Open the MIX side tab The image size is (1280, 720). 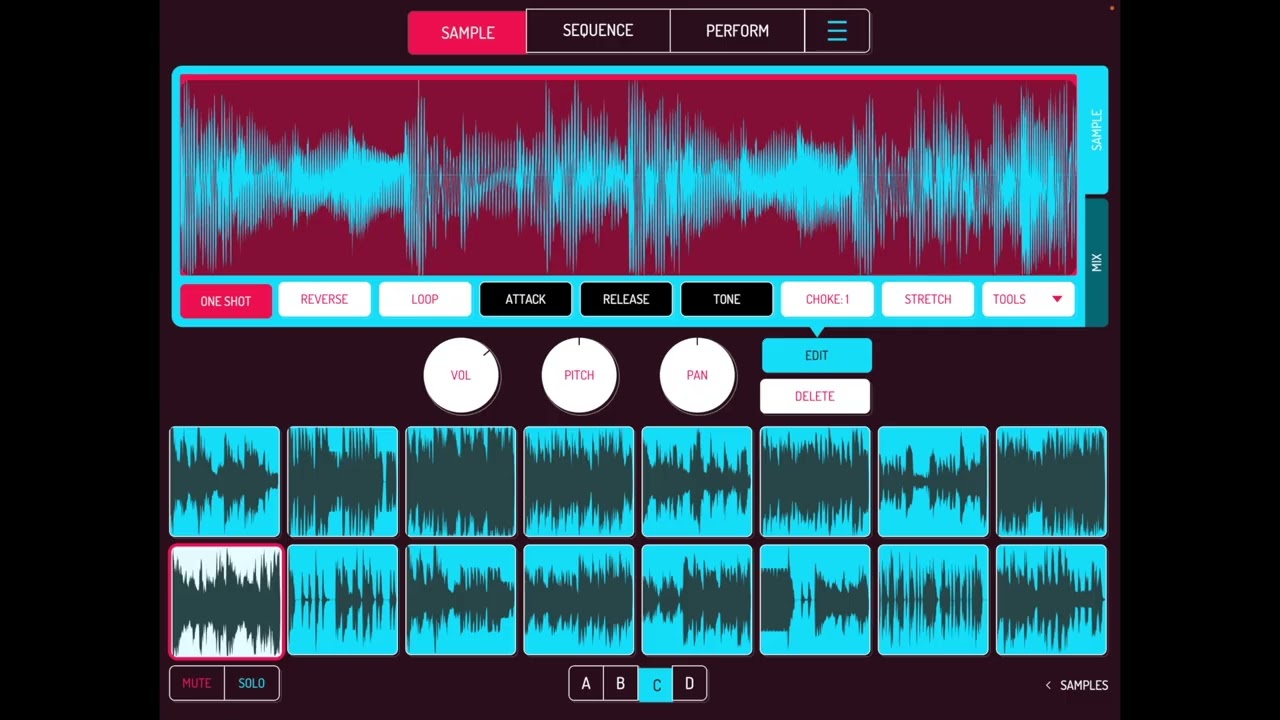1097,262
